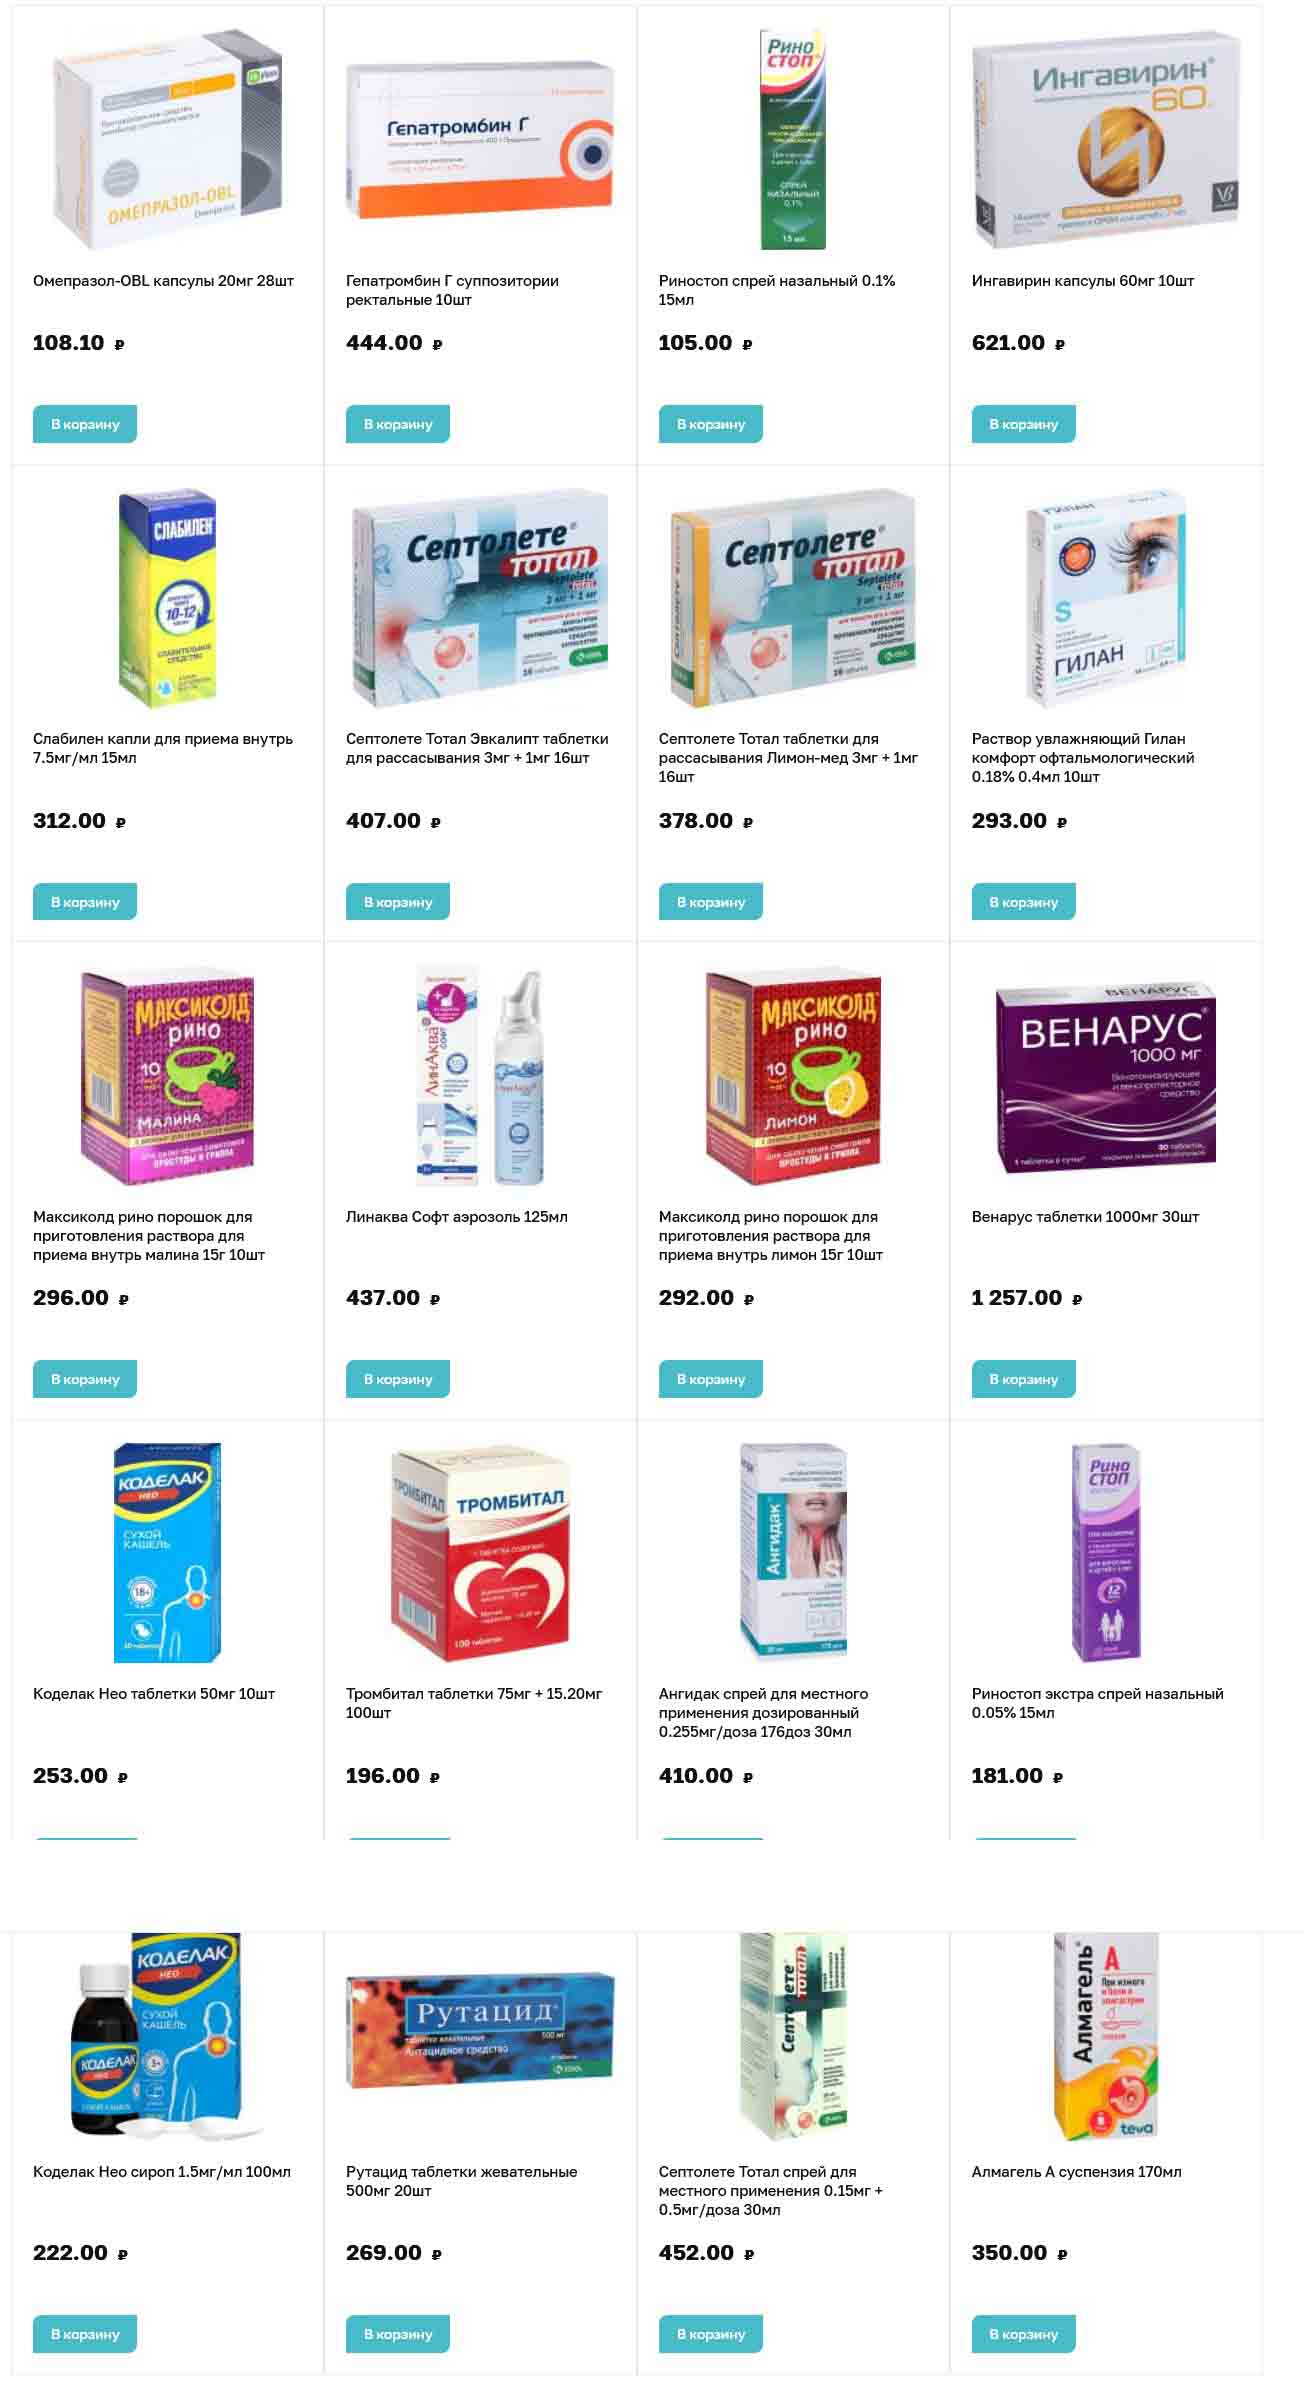
Task: Open Линаква Софт аэрозоль image
Action: 480,1076
